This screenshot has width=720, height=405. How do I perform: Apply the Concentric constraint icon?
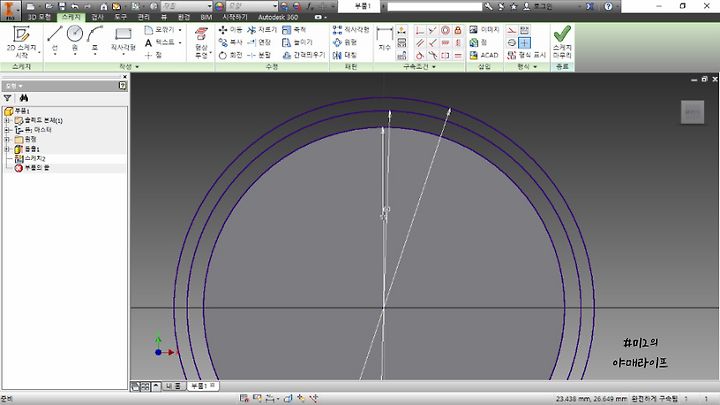[445, 30]
